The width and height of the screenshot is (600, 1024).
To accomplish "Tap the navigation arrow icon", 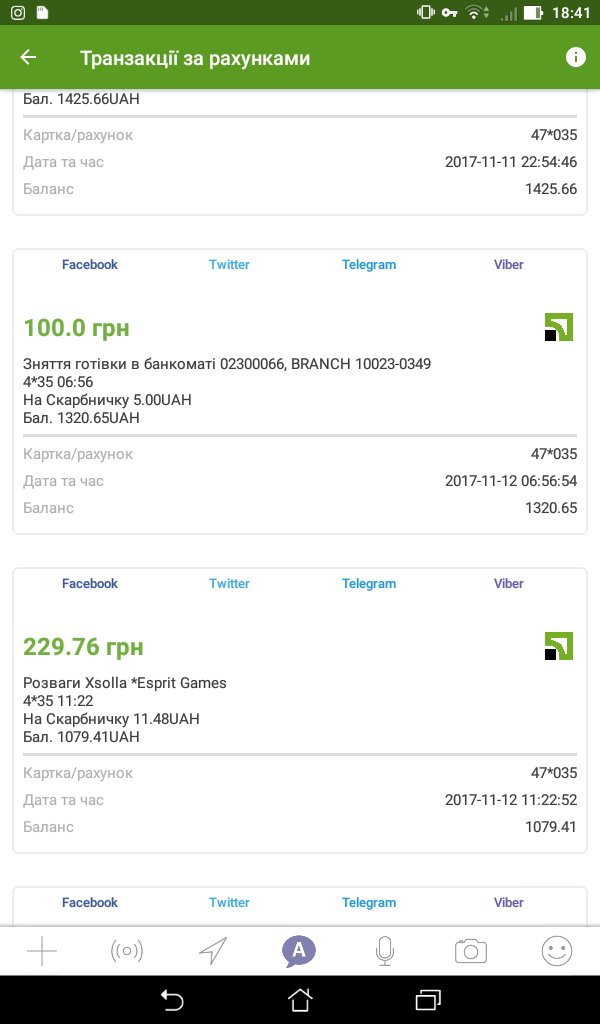I will point(212,952).
